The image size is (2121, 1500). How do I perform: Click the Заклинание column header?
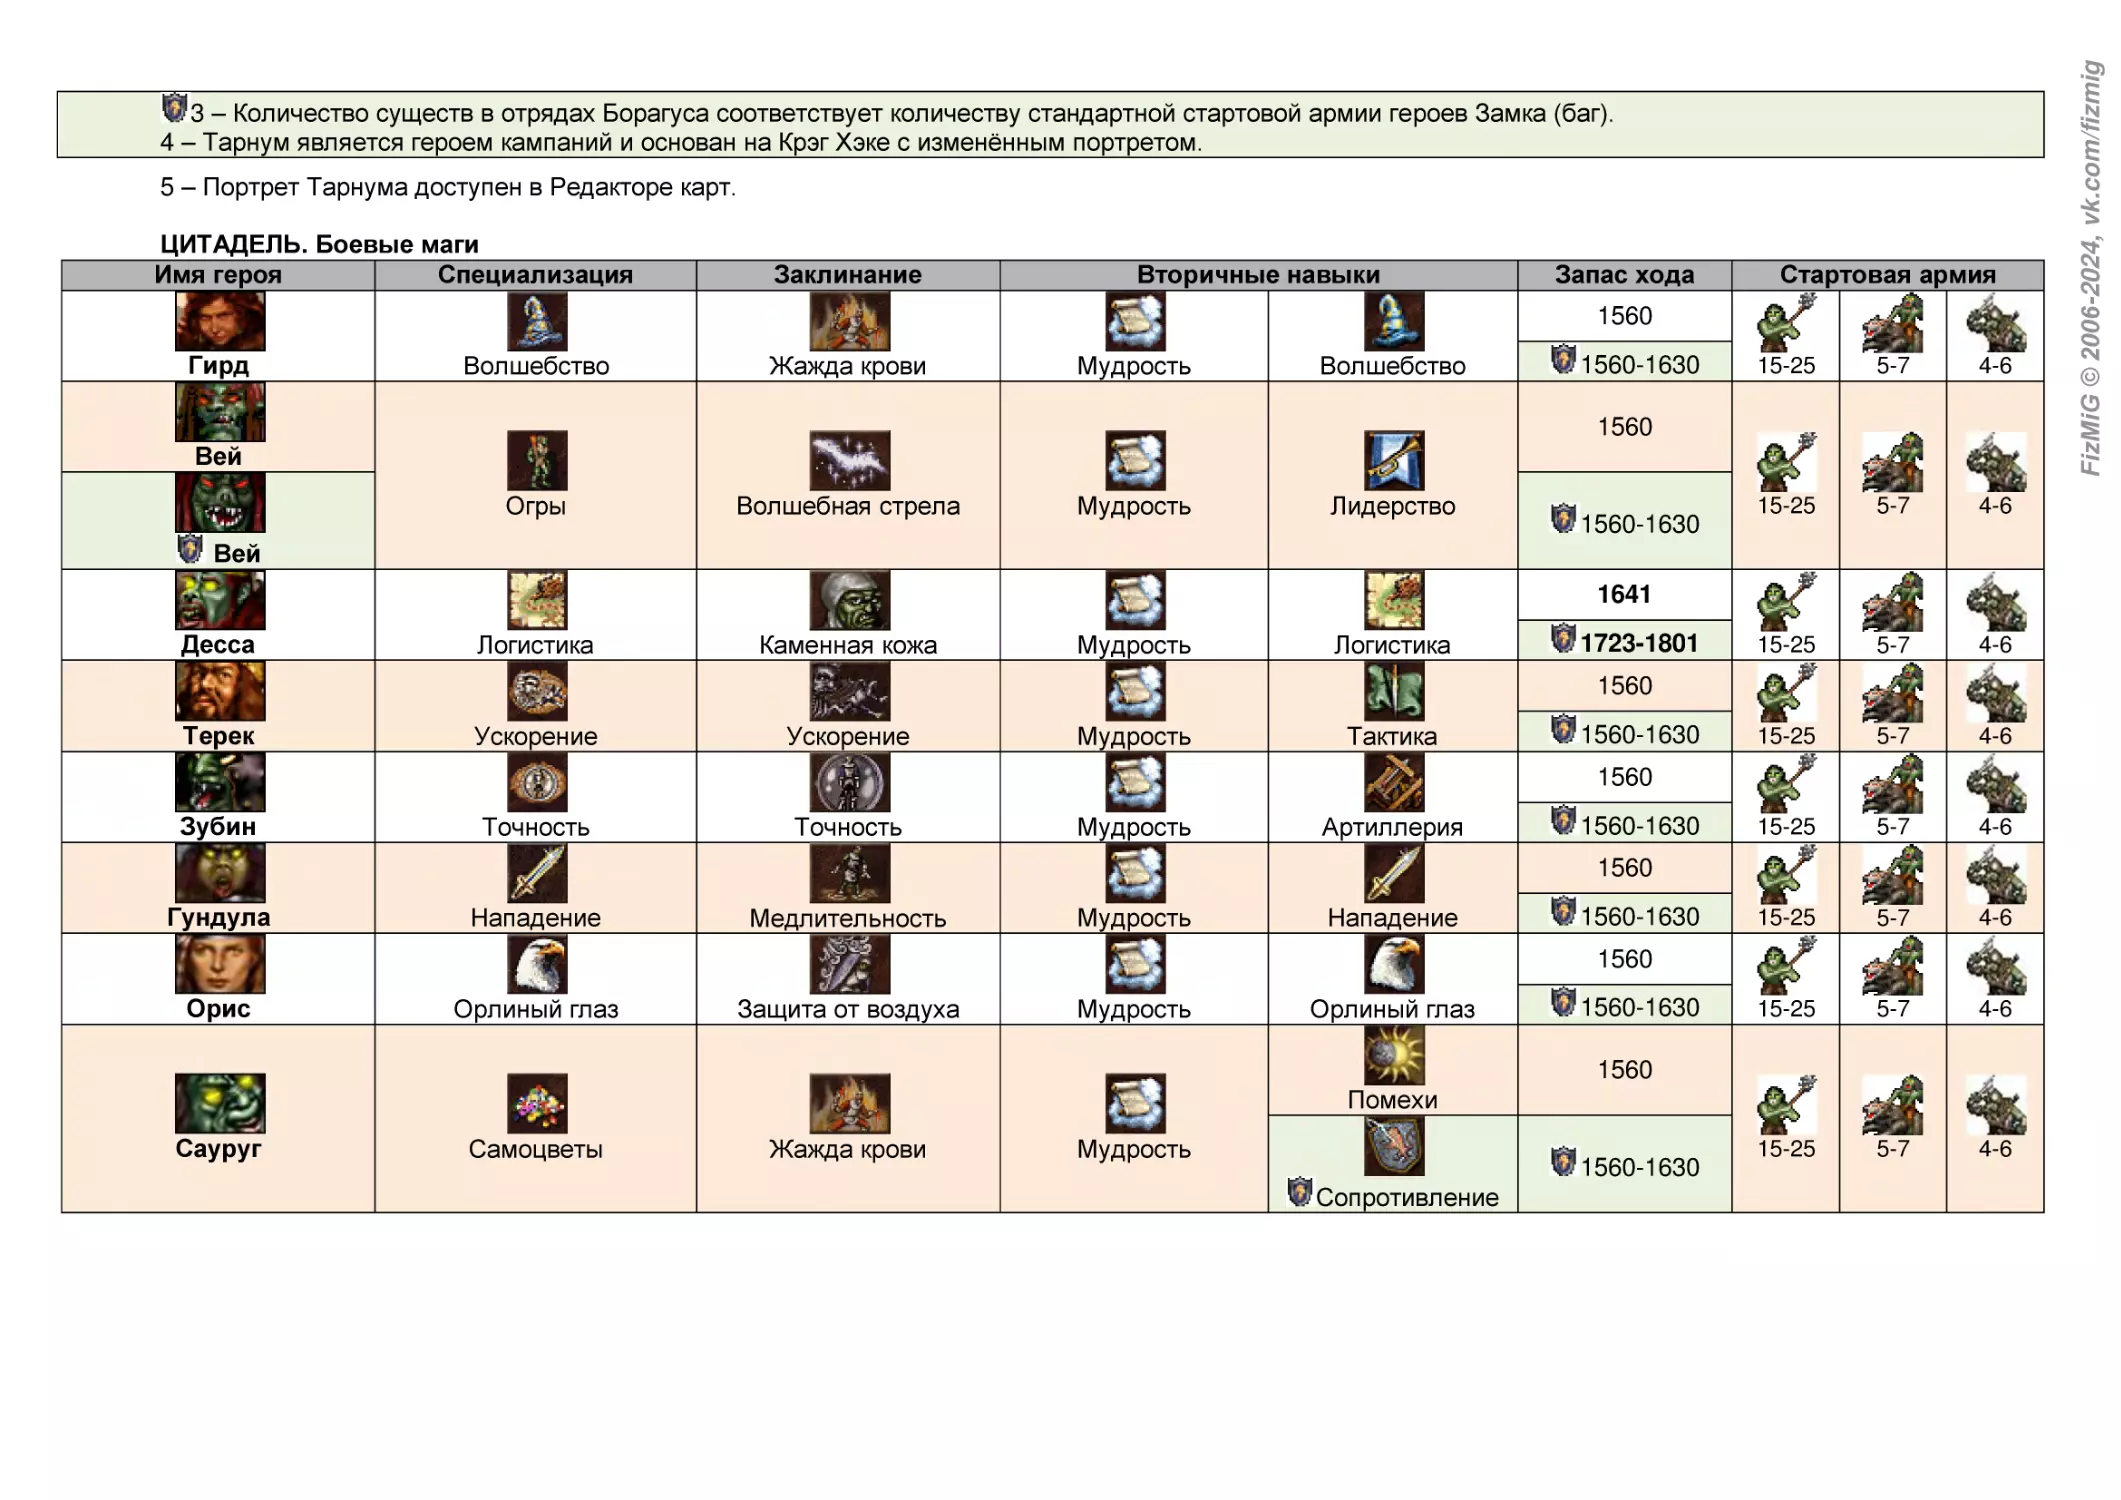pos(848,275)
